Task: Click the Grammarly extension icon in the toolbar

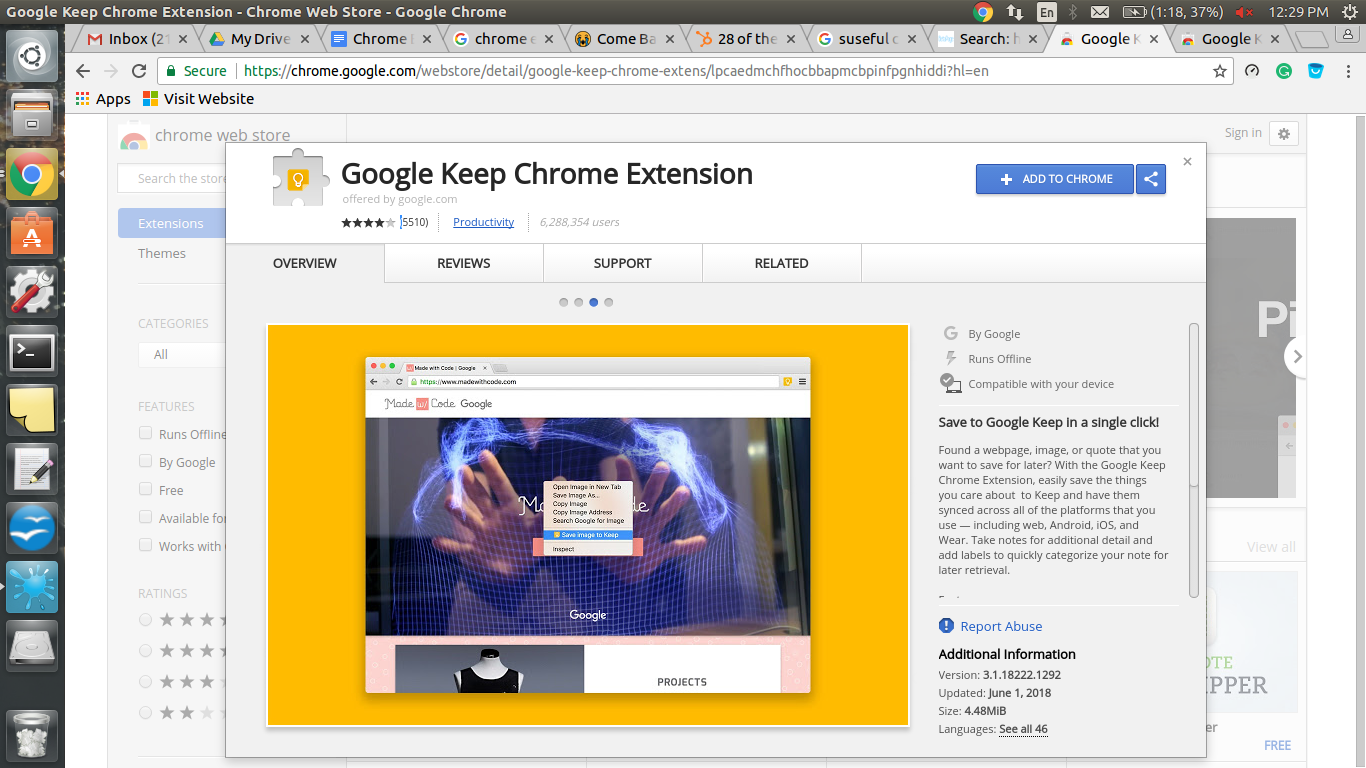Action: (1284, 71)
